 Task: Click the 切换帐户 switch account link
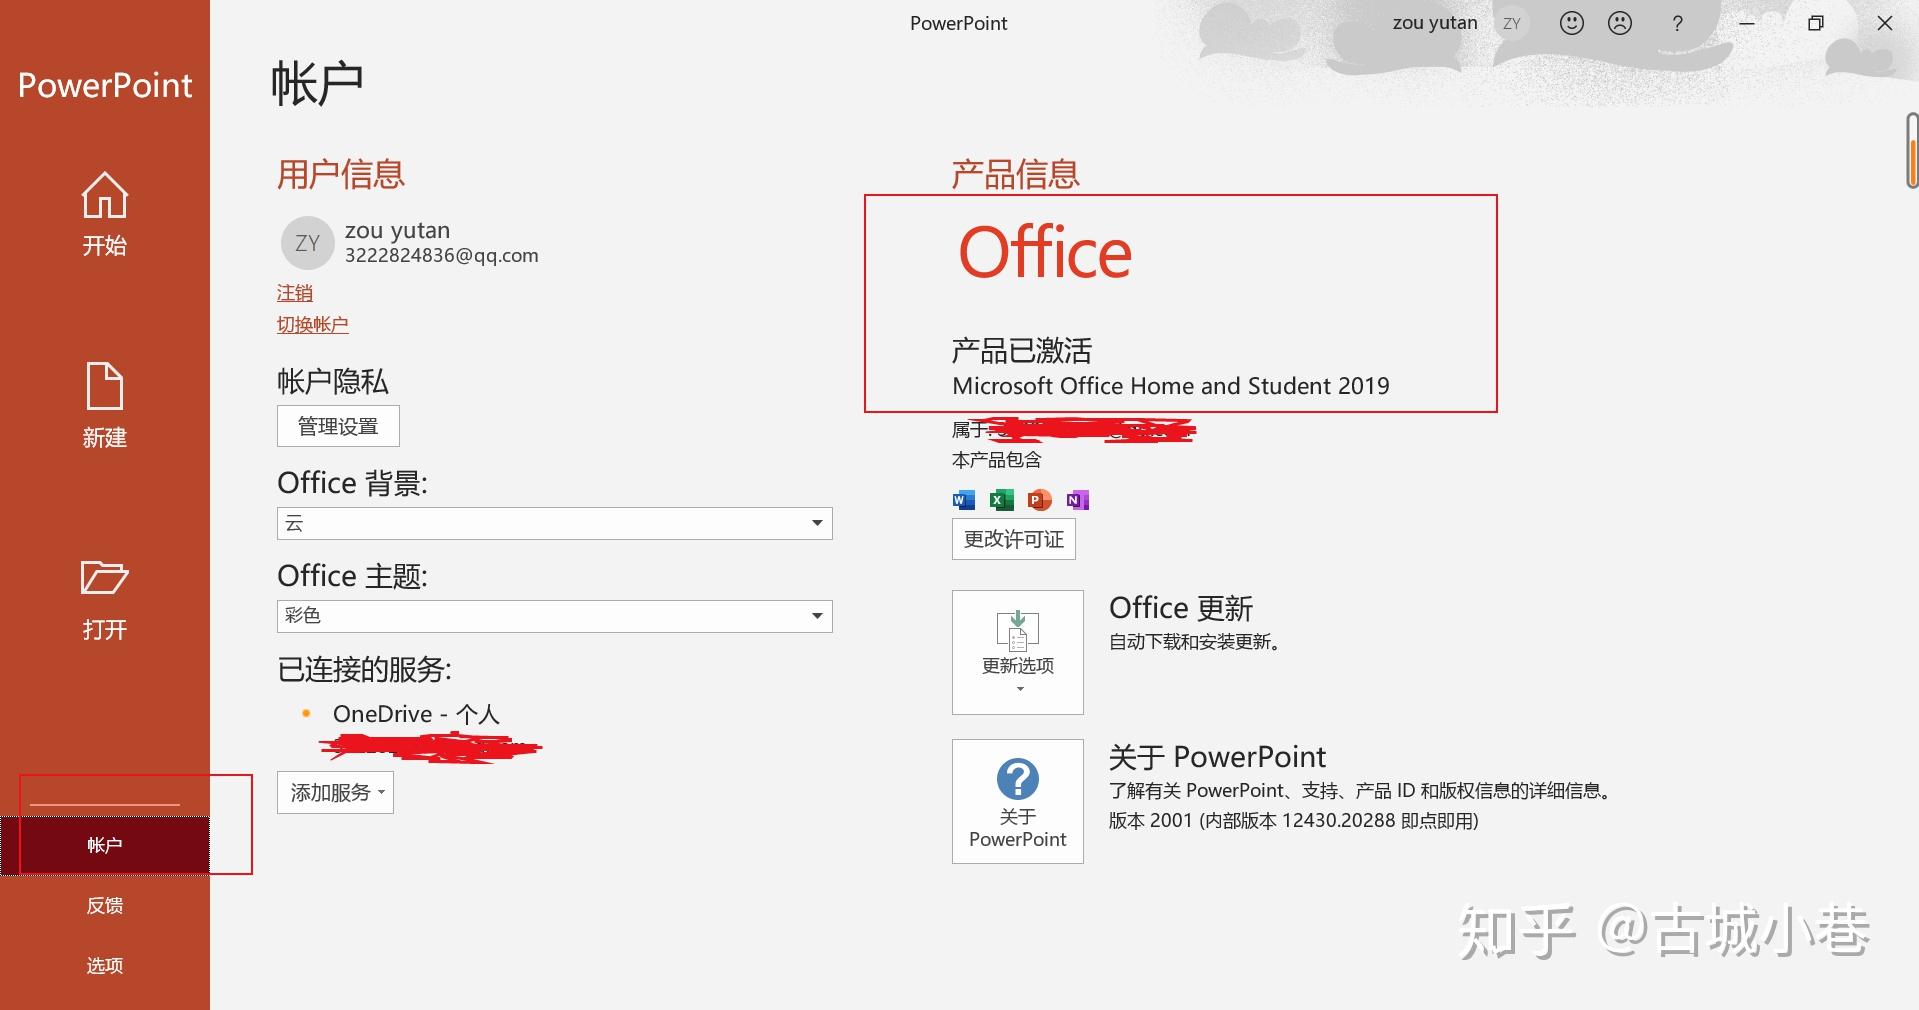pos(313,325)
